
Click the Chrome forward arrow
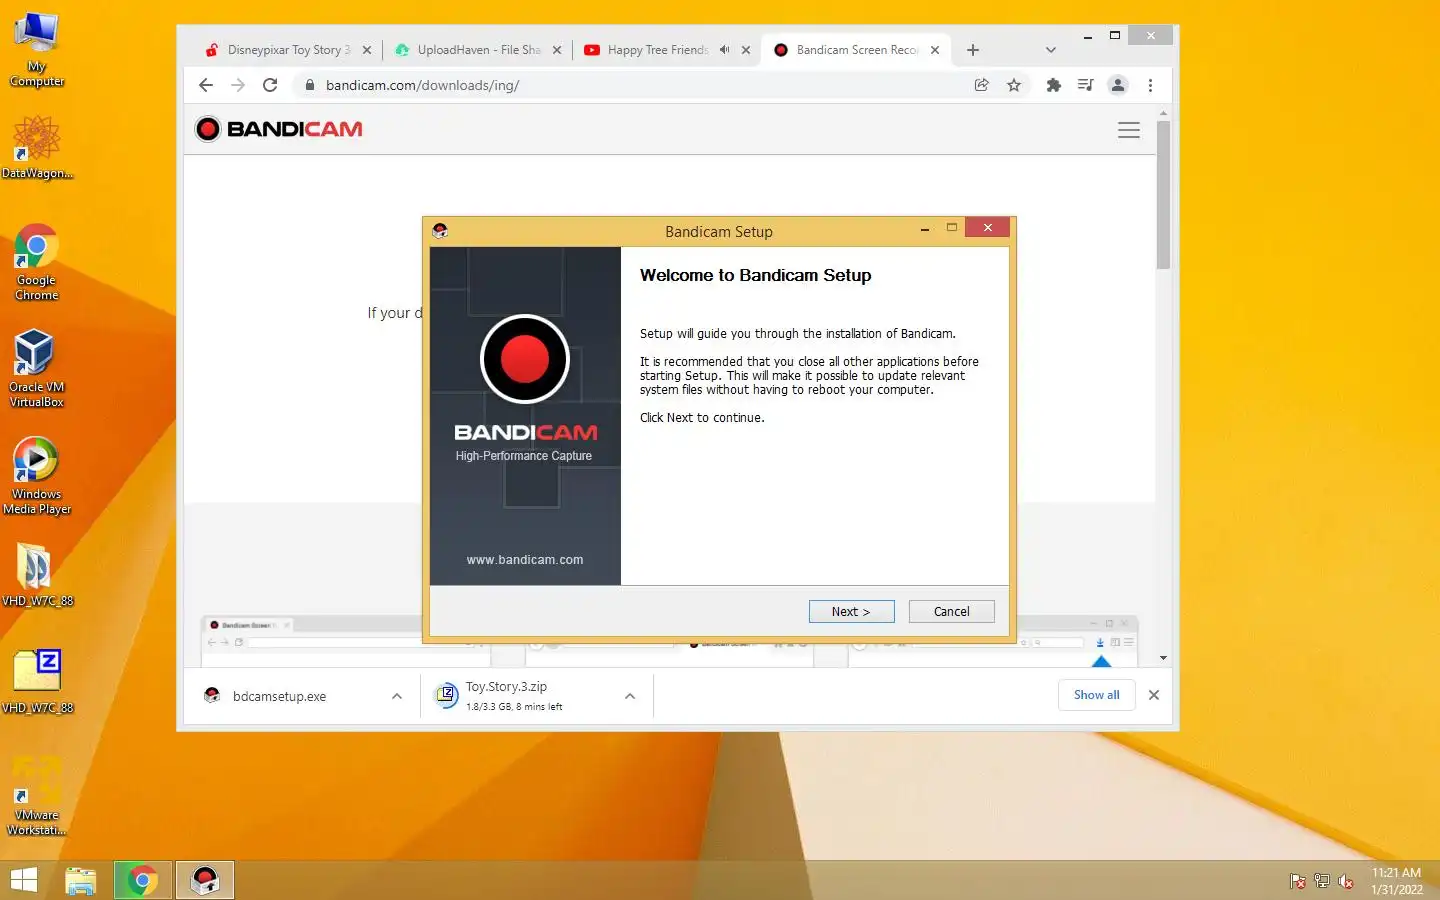click(x=238, y=85)
